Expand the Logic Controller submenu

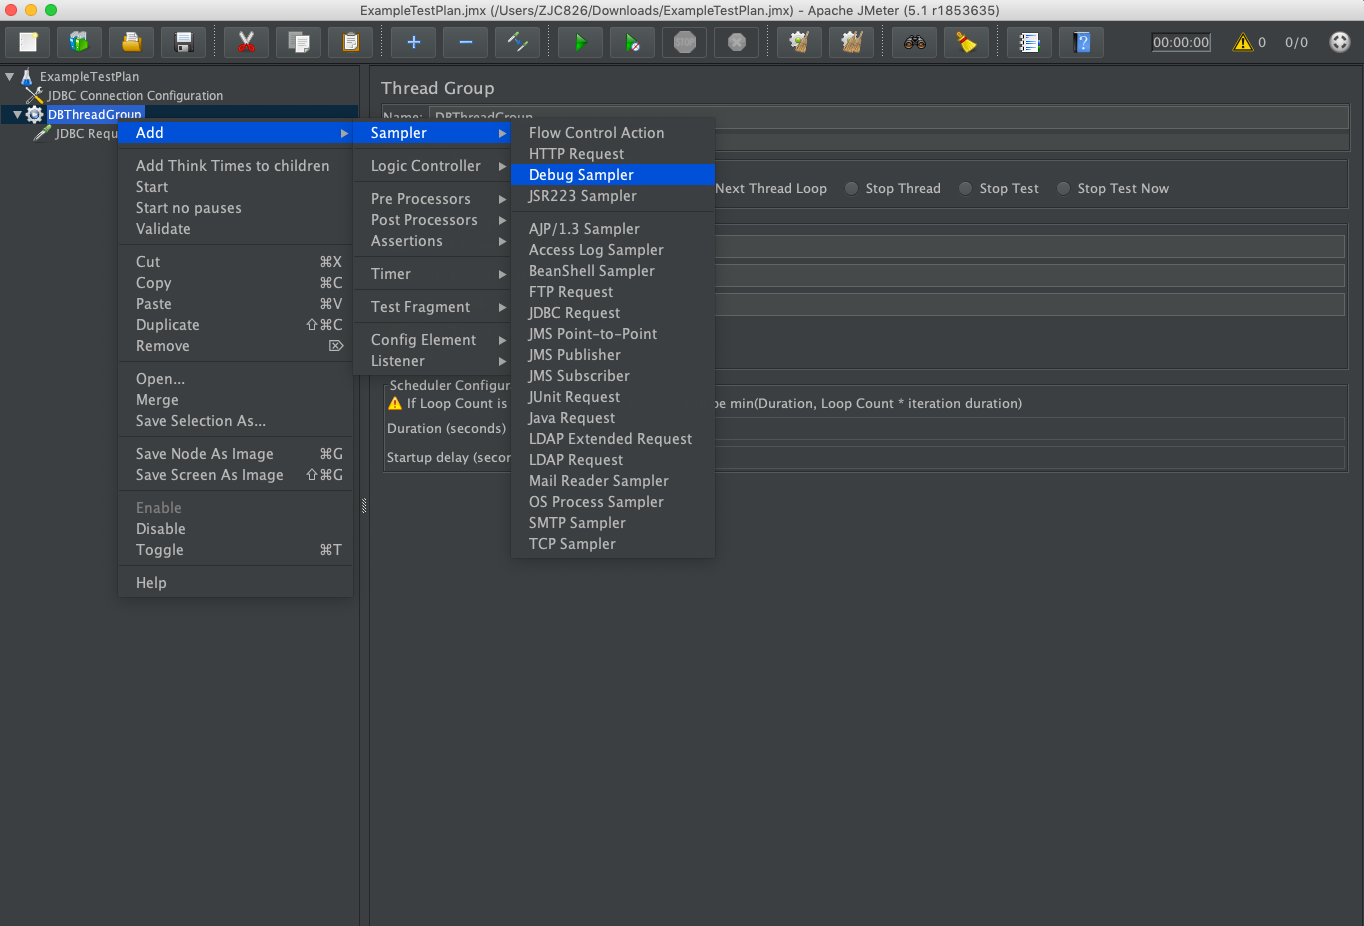click(432, 166)
